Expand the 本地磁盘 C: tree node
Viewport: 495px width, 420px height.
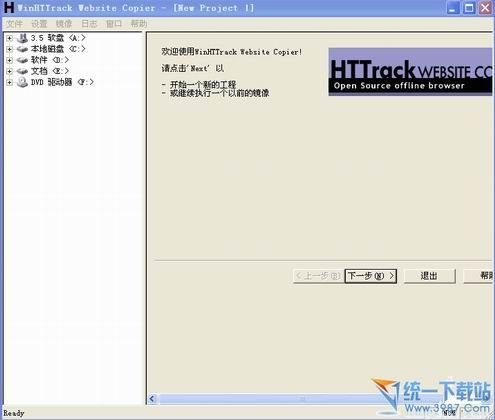[x=9, y=49]
